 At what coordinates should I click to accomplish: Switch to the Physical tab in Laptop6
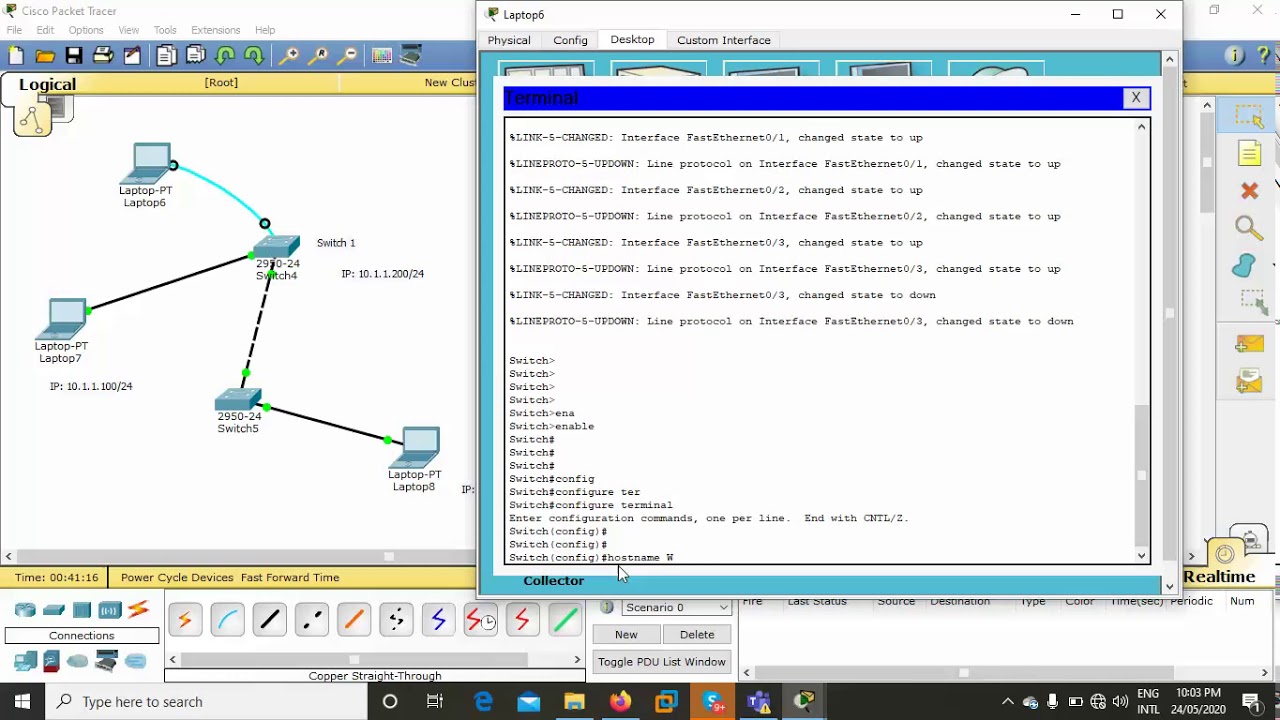509,40
